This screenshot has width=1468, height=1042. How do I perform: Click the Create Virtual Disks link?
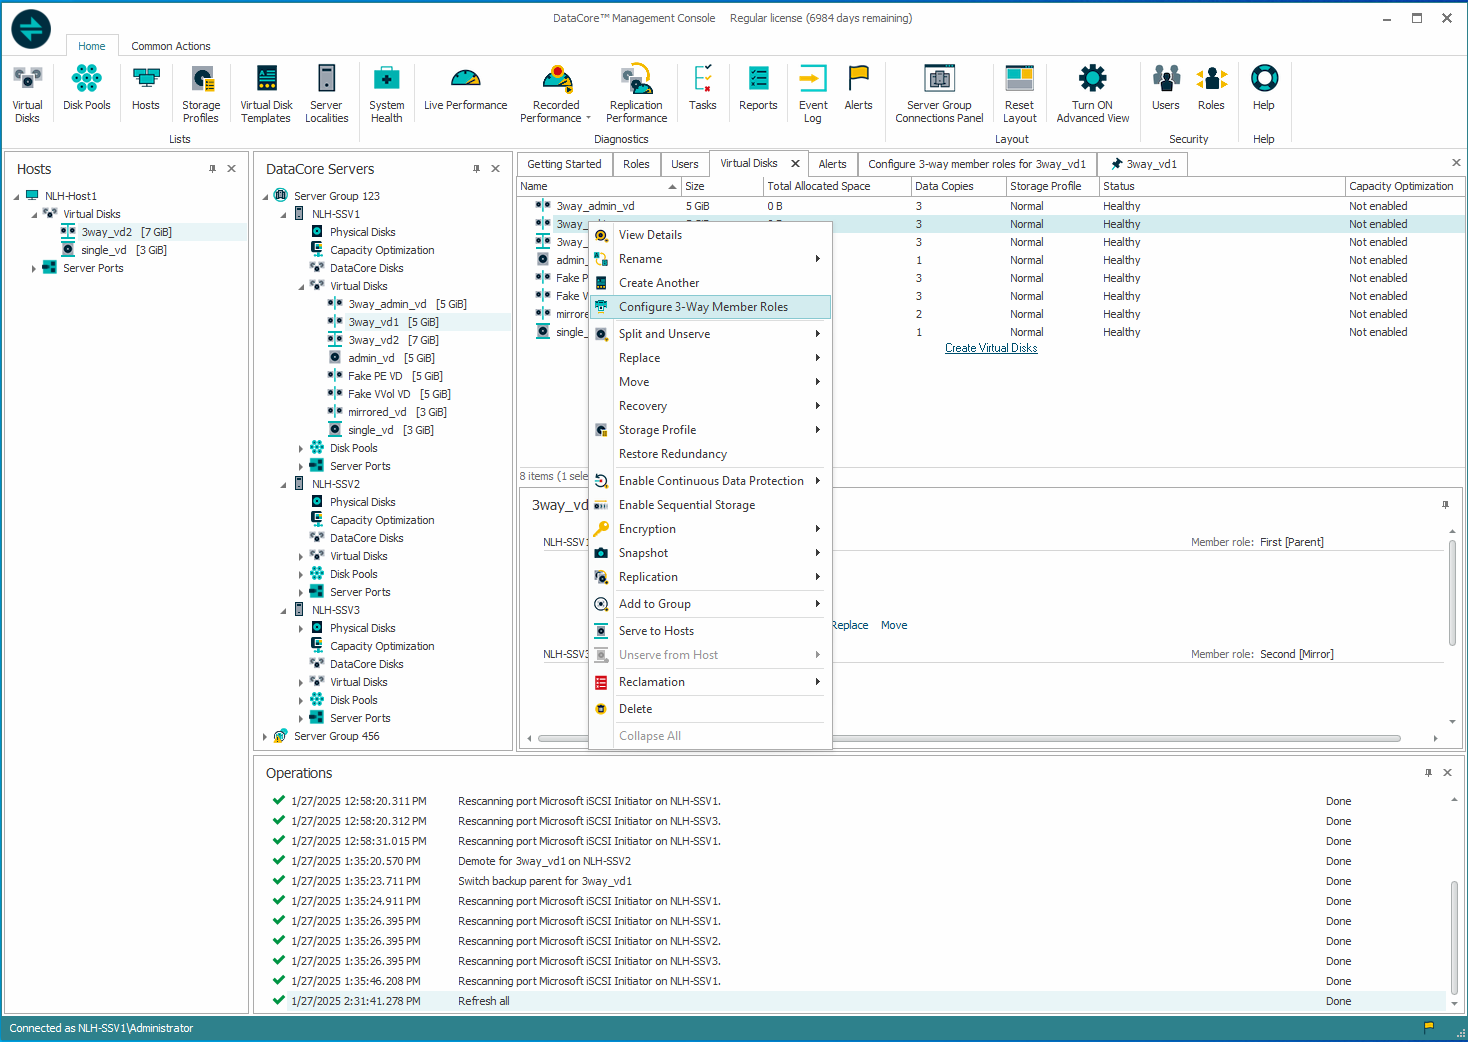point(991,348)
